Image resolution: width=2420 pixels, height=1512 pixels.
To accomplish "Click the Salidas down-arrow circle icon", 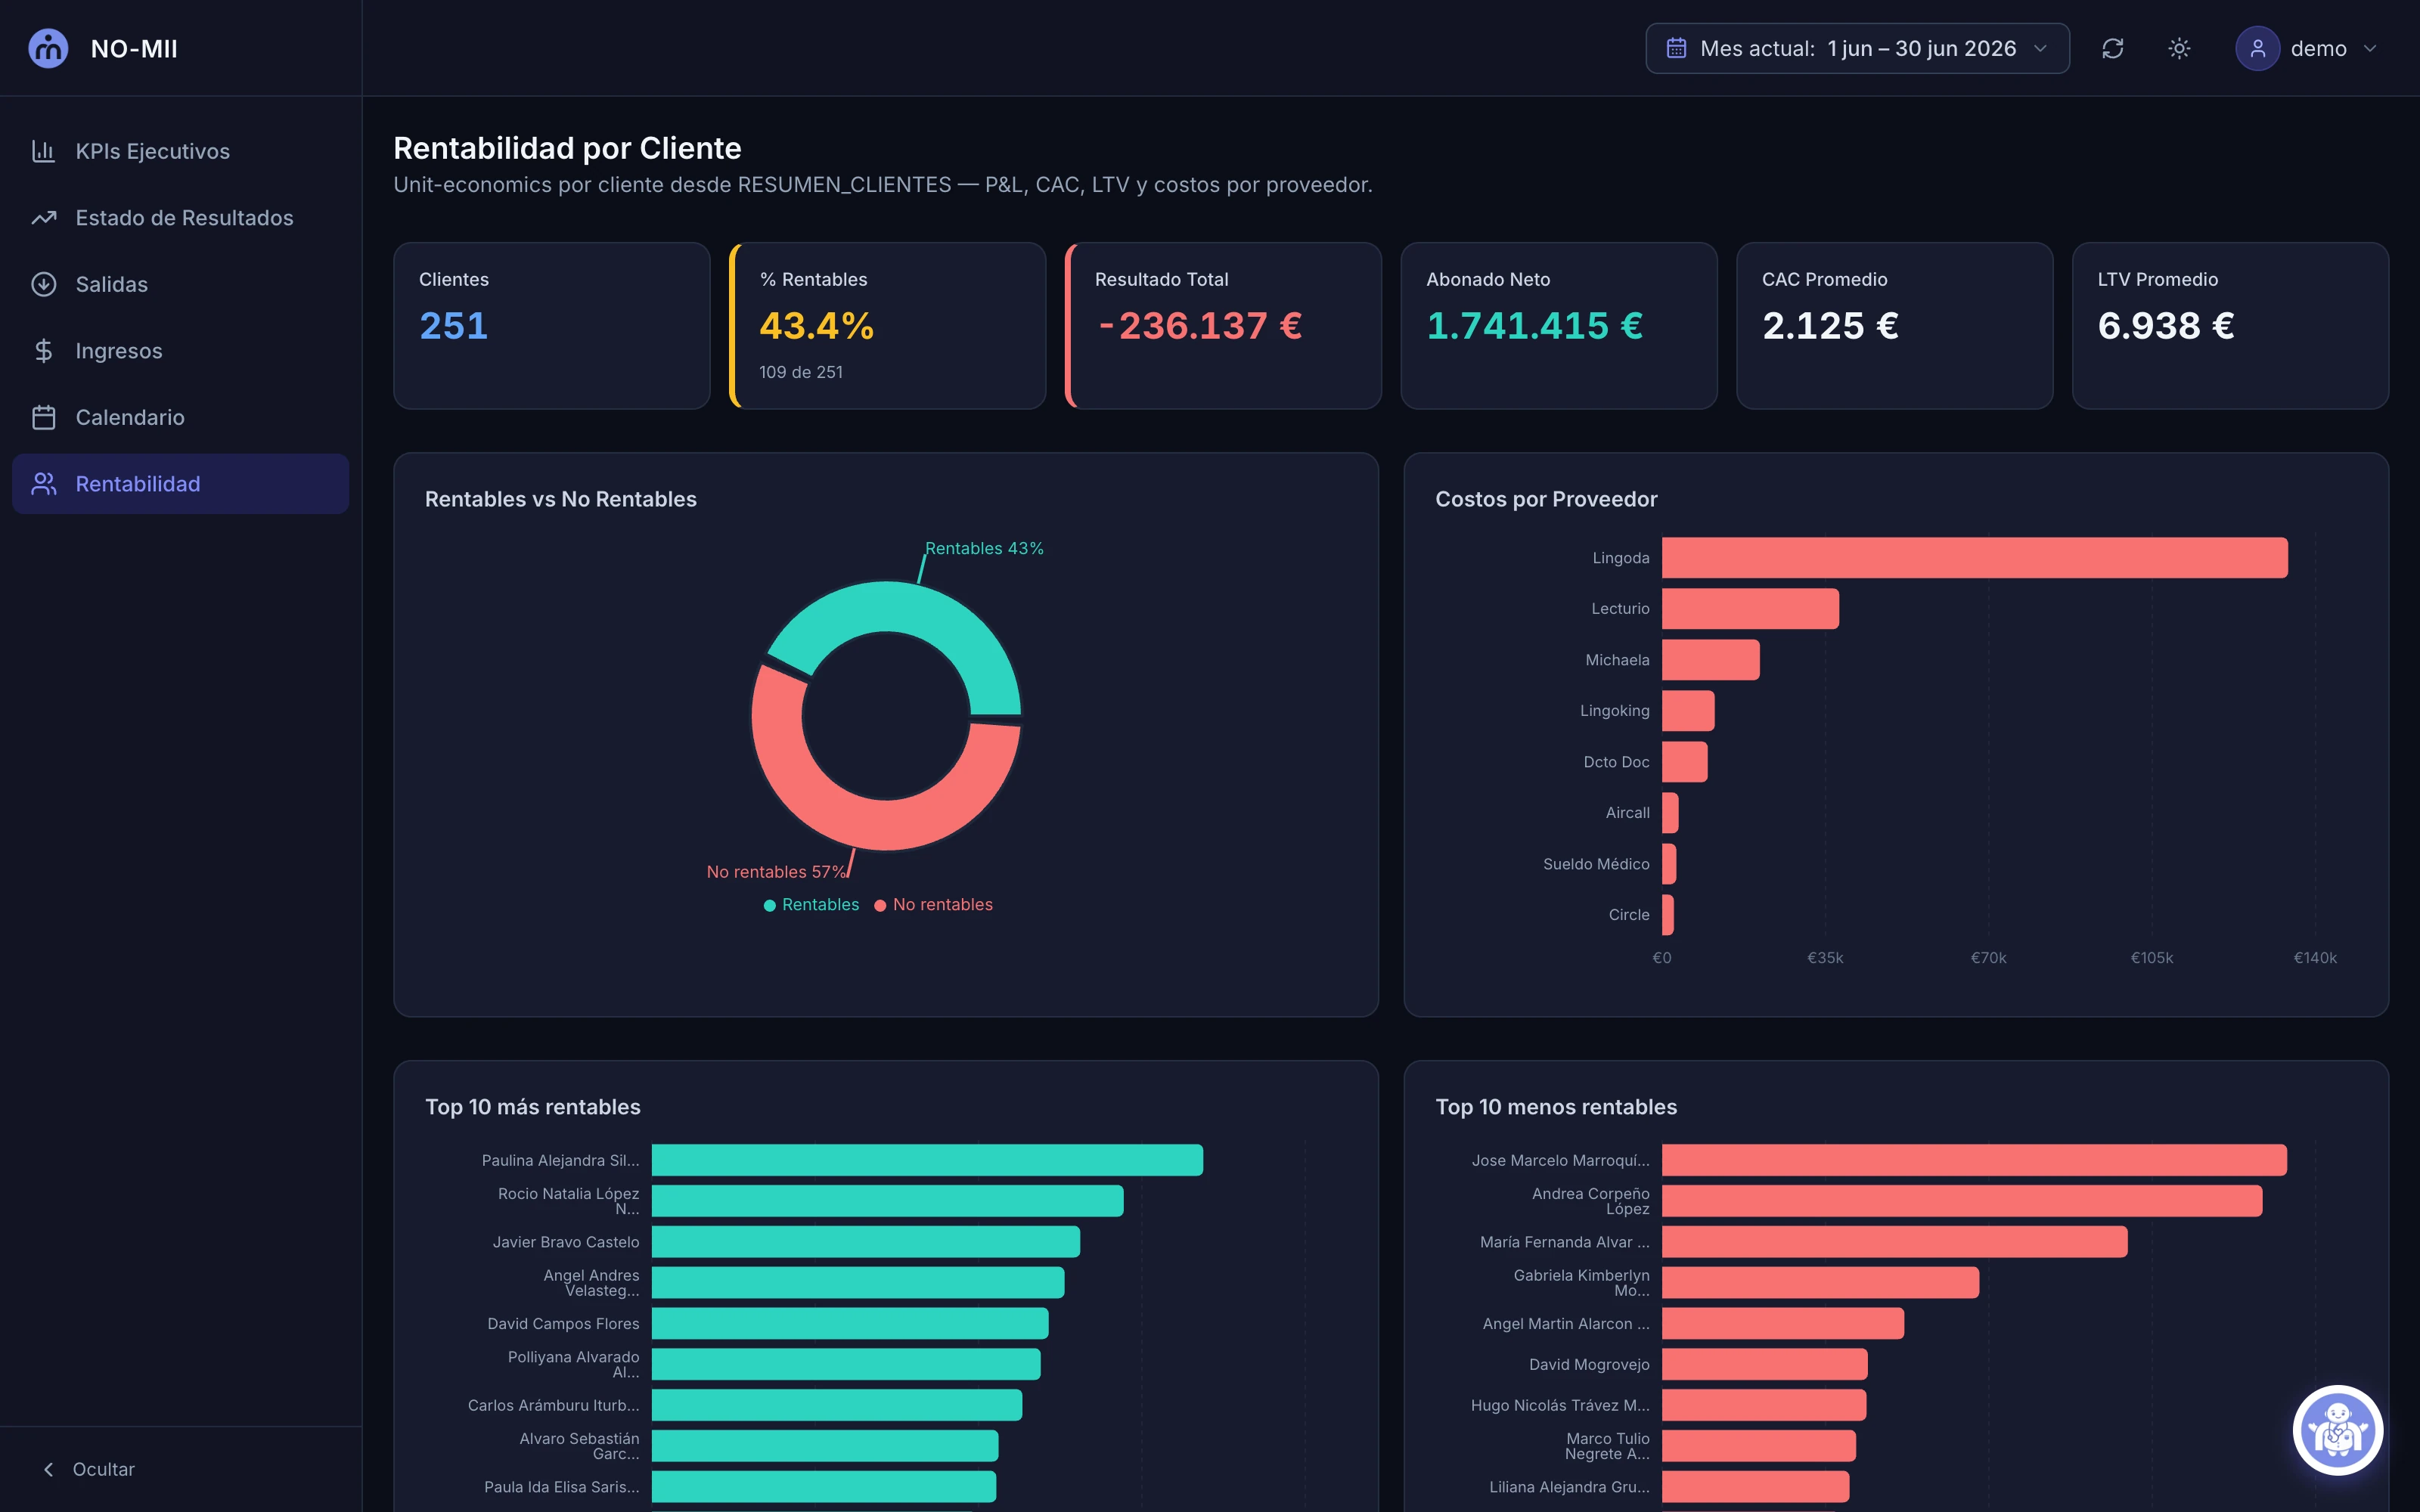I will pos(43,284).
